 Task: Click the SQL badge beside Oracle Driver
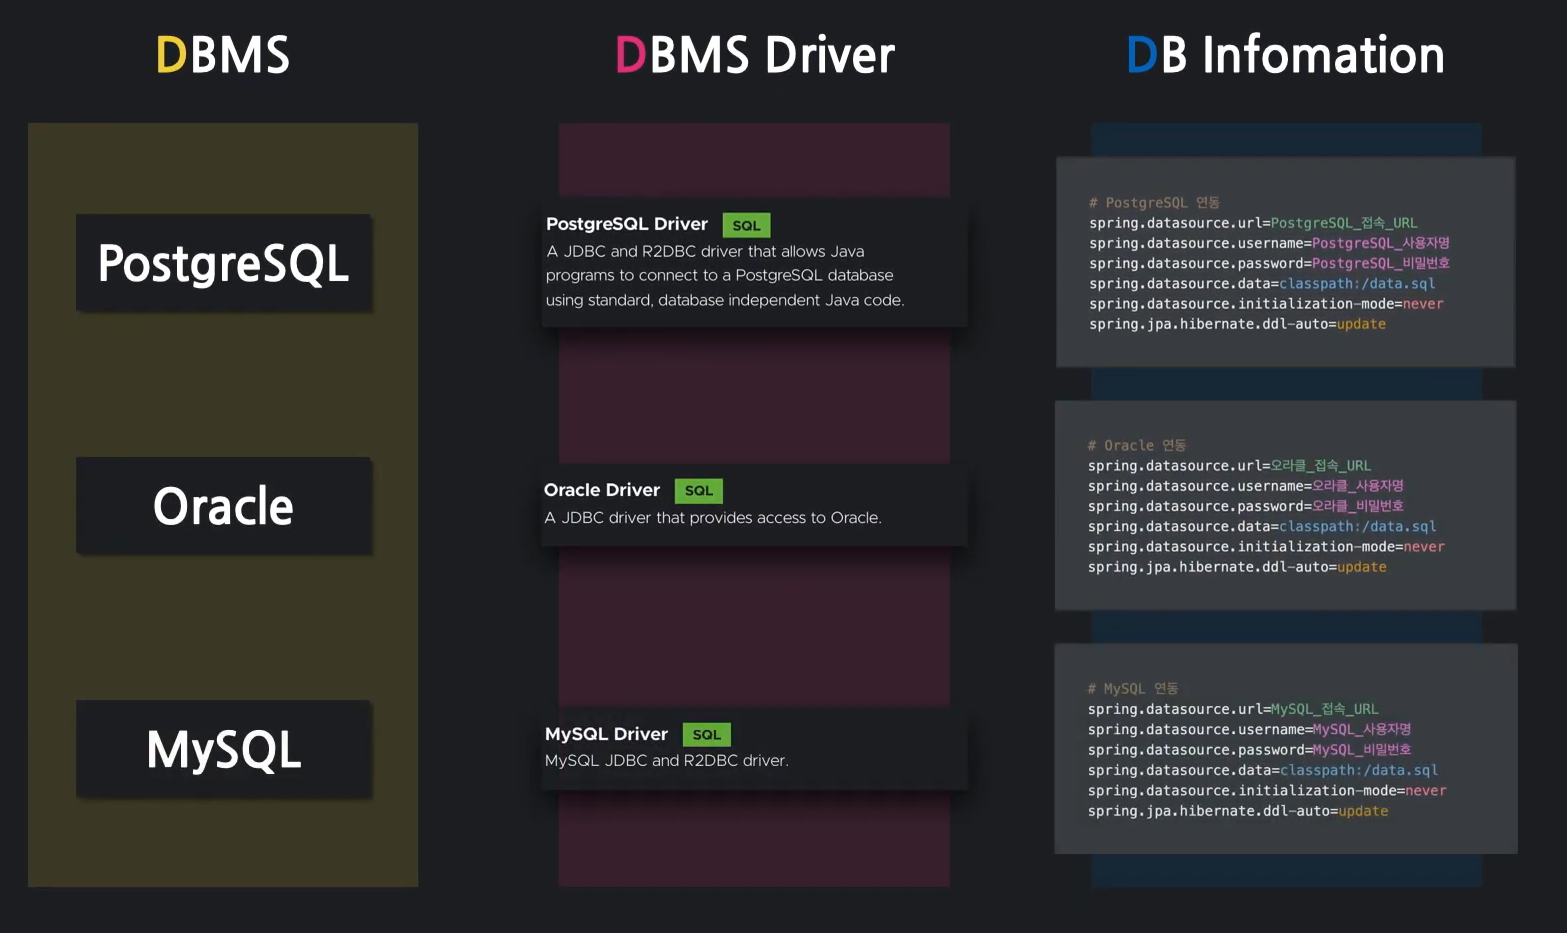[x=699, y=491]
